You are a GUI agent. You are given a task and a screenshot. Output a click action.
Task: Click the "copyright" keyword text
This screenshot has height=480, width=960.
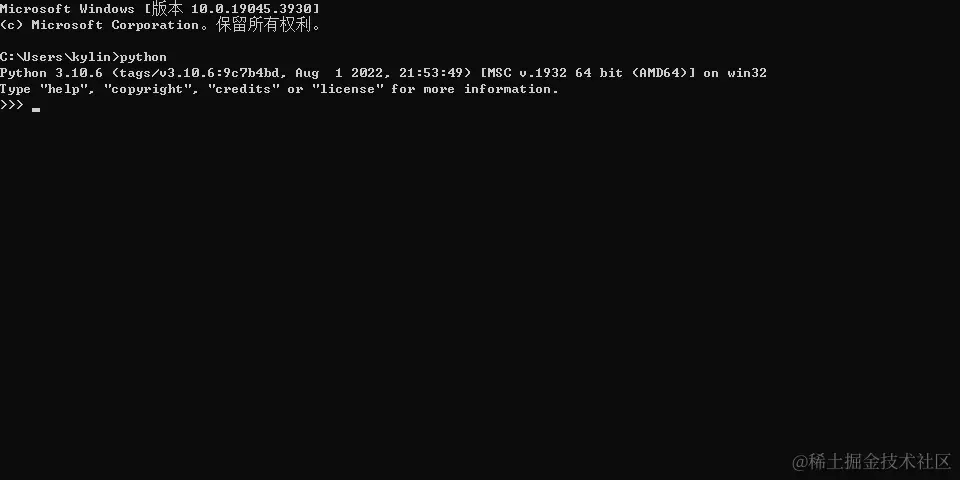pyautogui.click(x=144, y=89)
